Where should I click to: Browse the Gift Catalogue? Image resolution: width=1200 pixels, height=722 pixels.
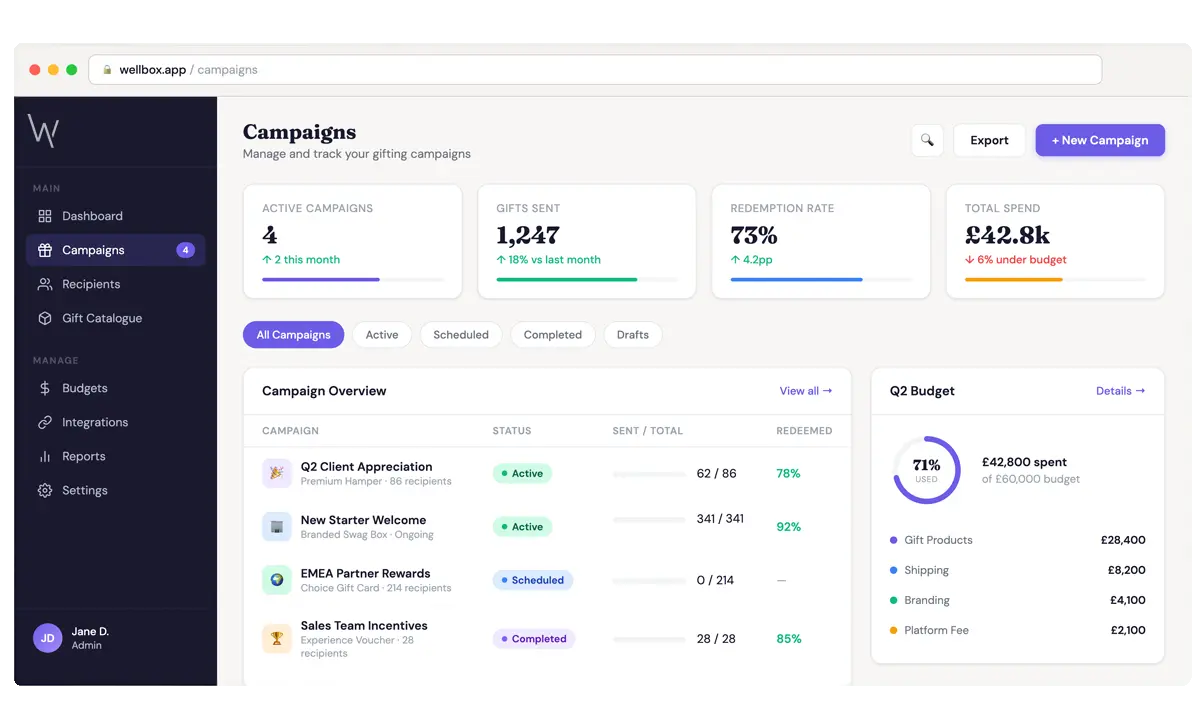pos(102,317)
